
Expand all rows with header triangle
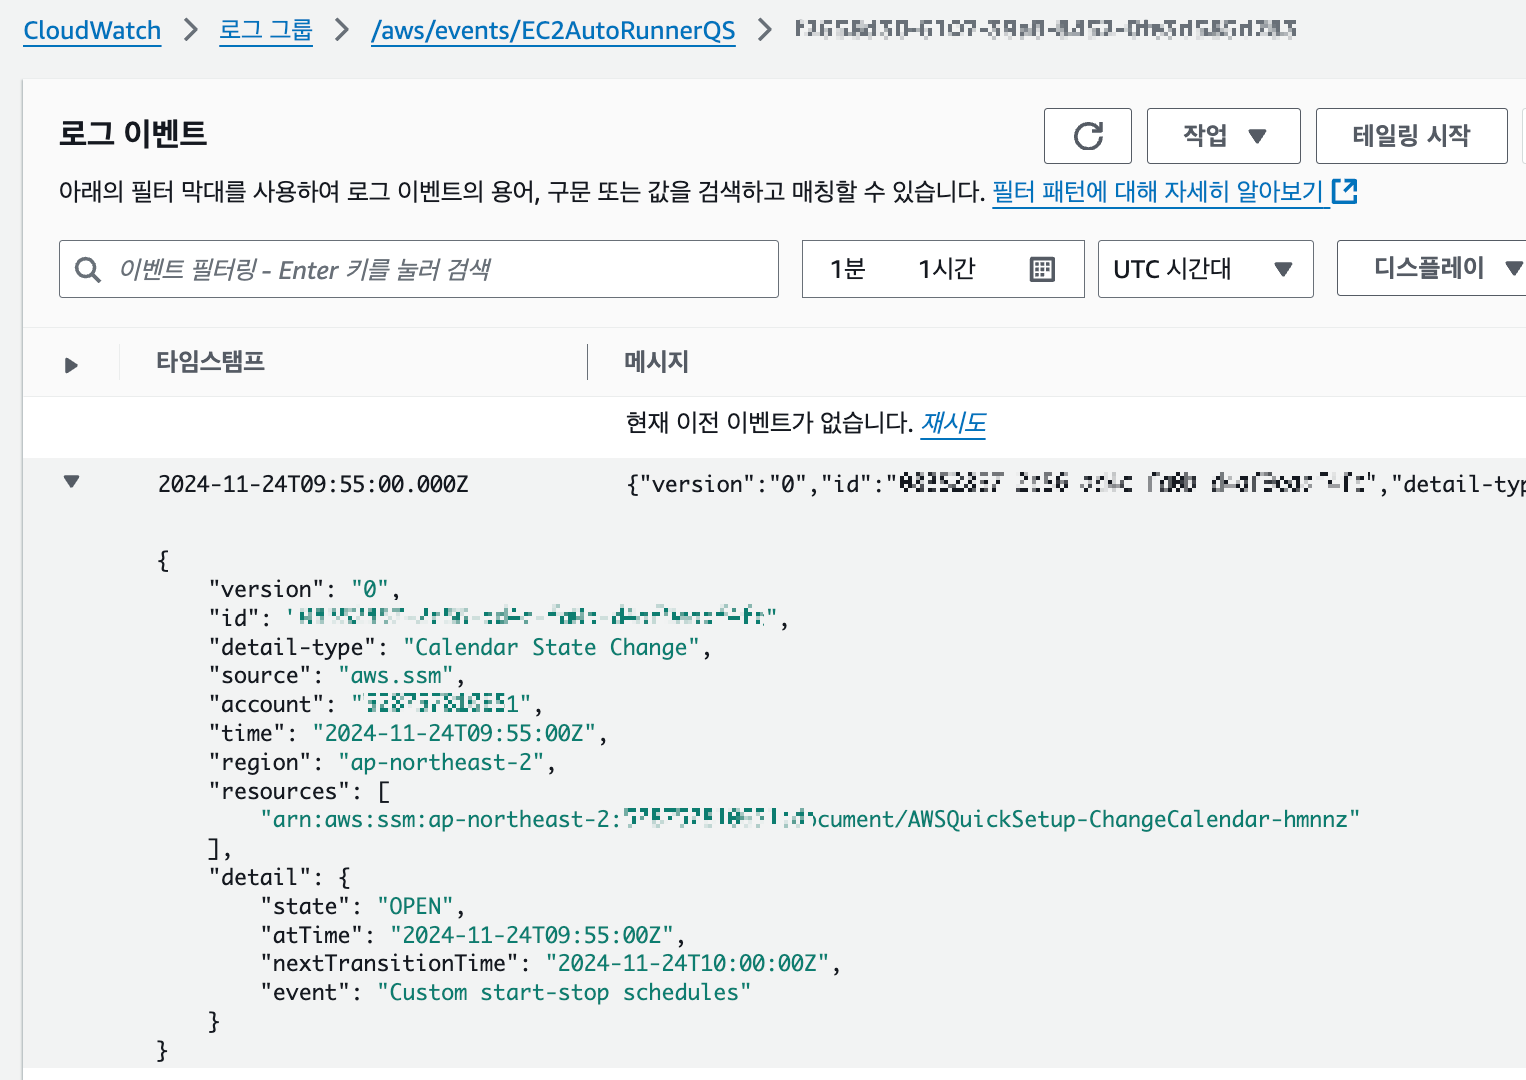(x=71, y=365)
